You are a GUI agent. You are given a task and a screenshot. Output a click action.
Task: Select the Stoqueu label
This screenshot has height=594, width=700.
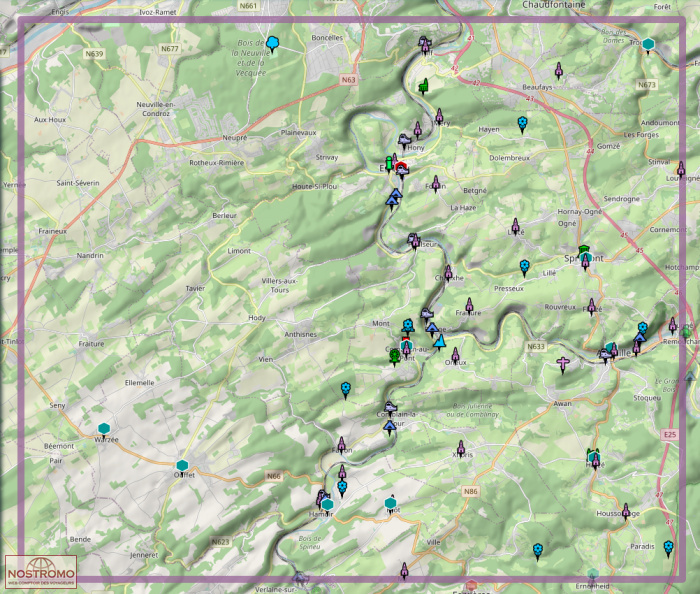pyautogui.click(x=647, y=398)
